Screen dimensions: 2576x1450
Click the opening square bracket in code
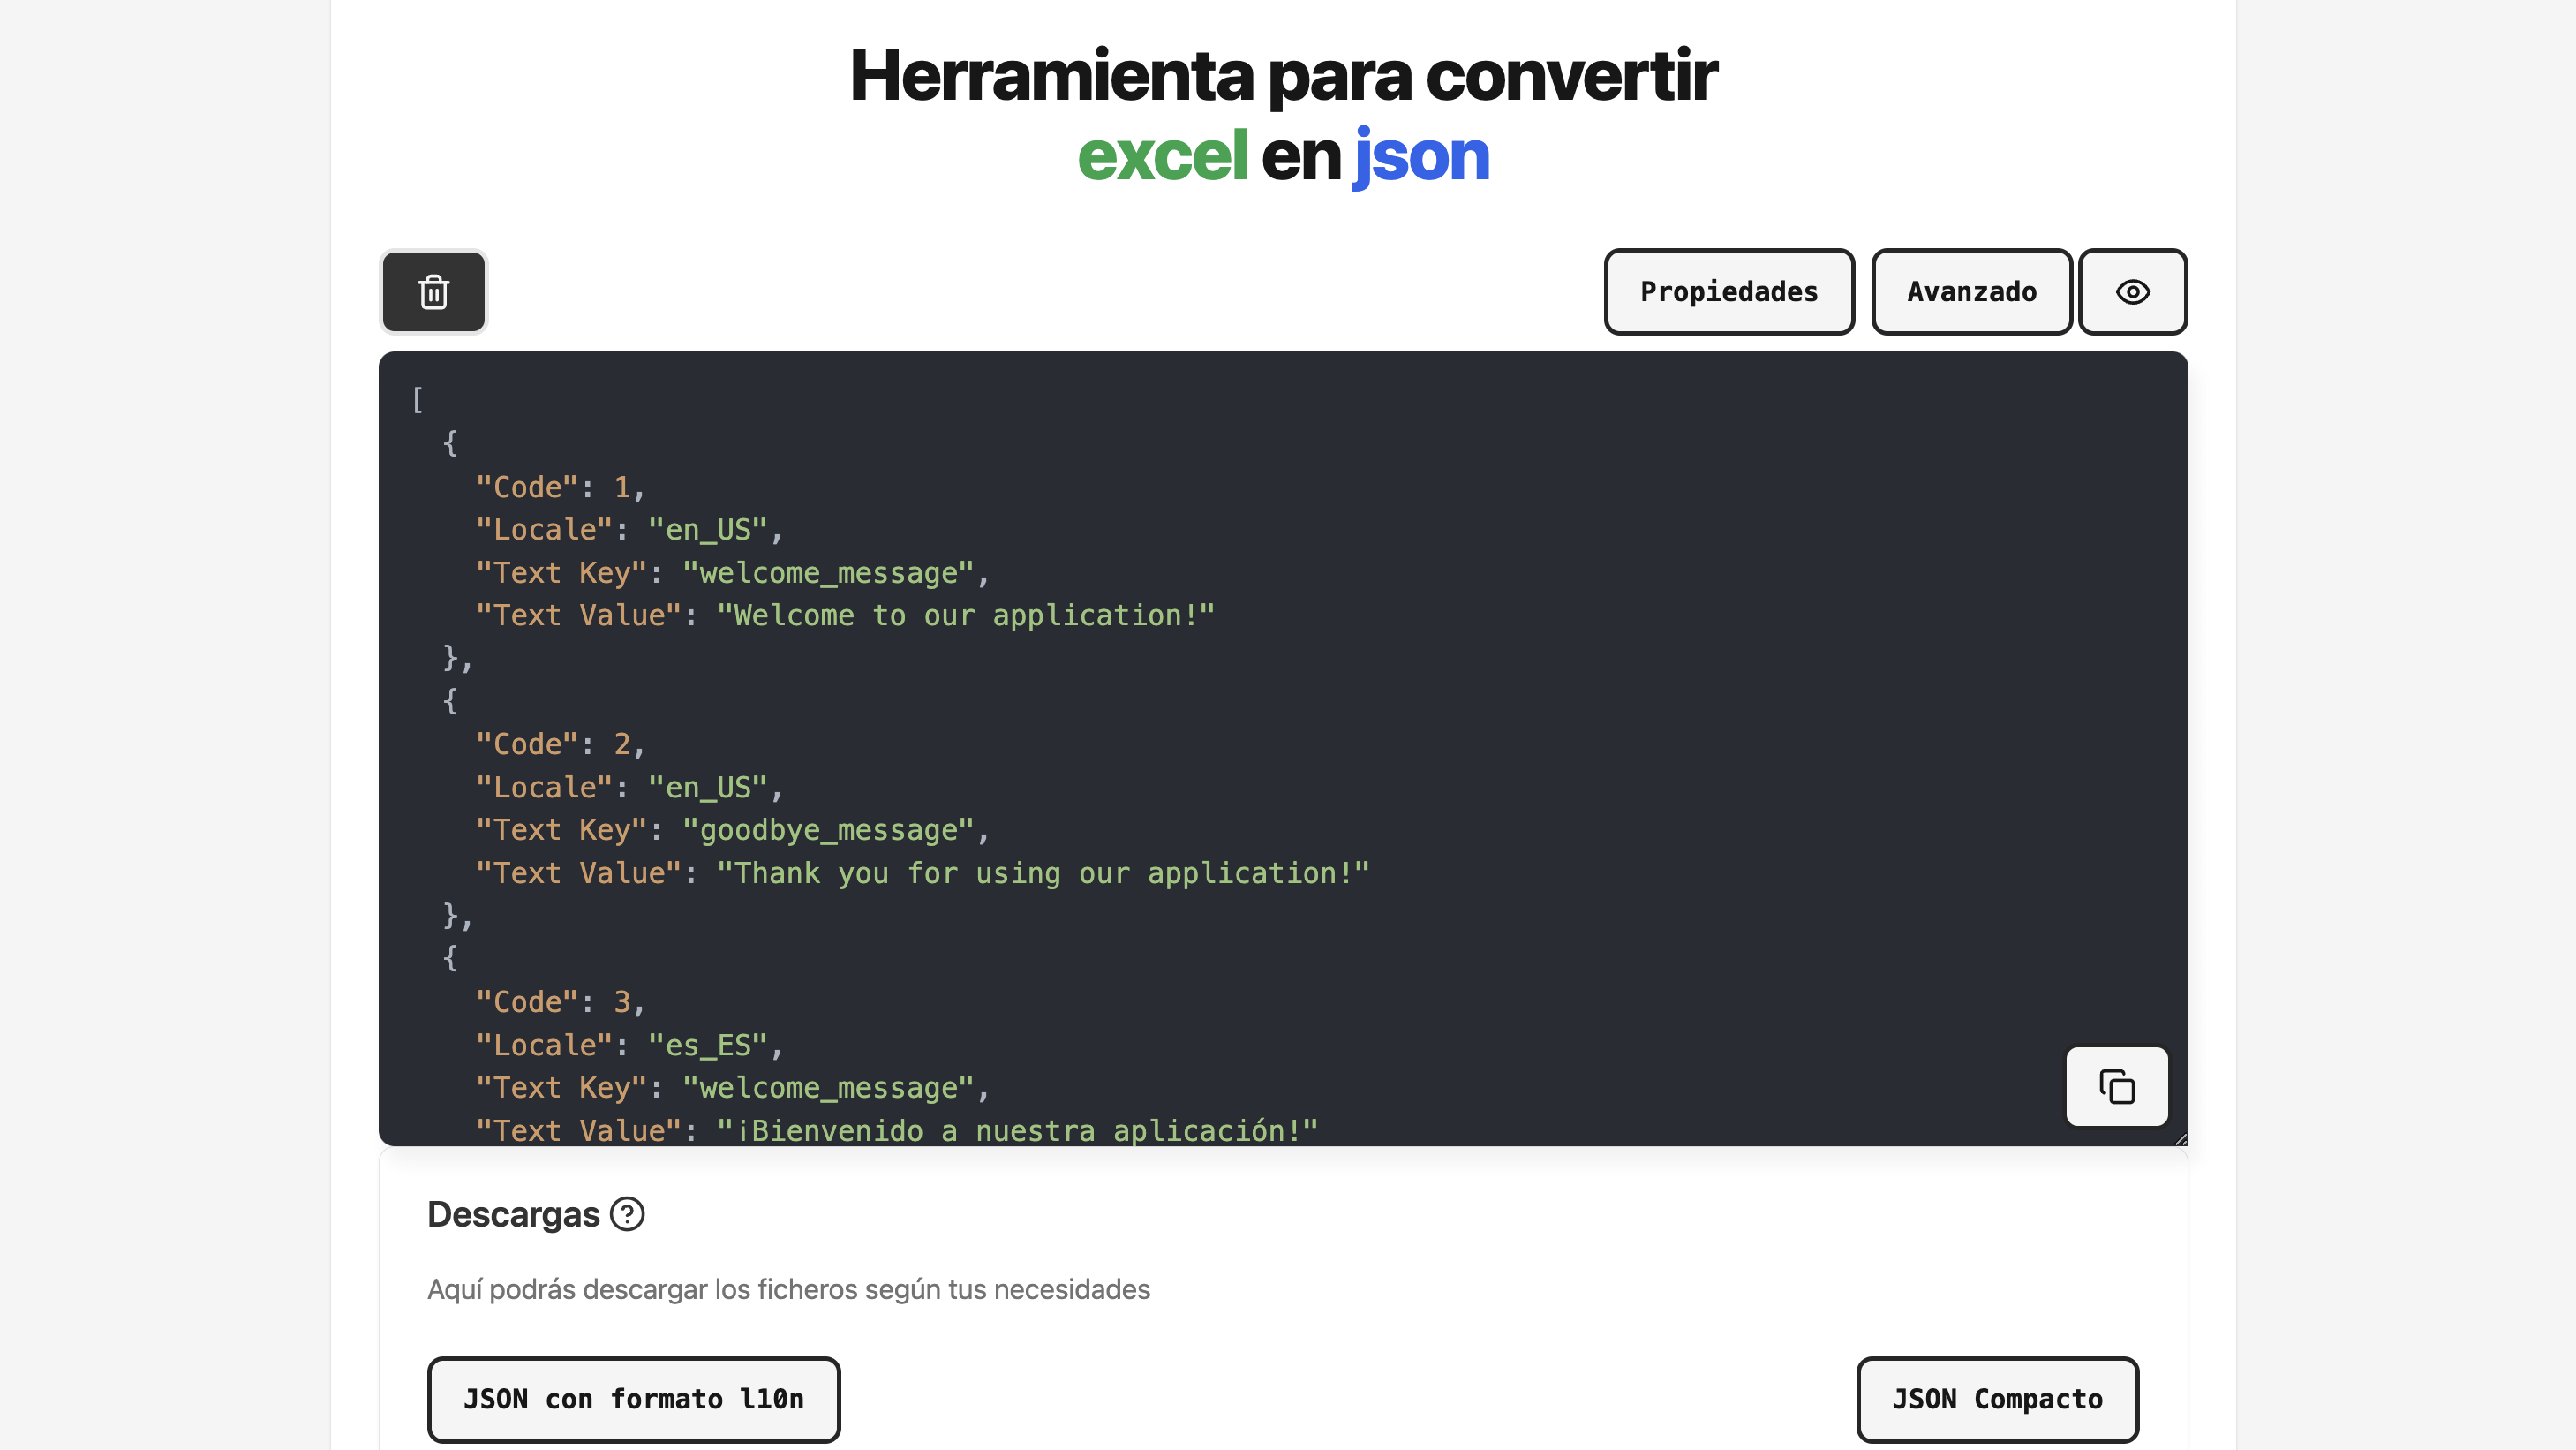pyautogui.click(x=417, y=399)
